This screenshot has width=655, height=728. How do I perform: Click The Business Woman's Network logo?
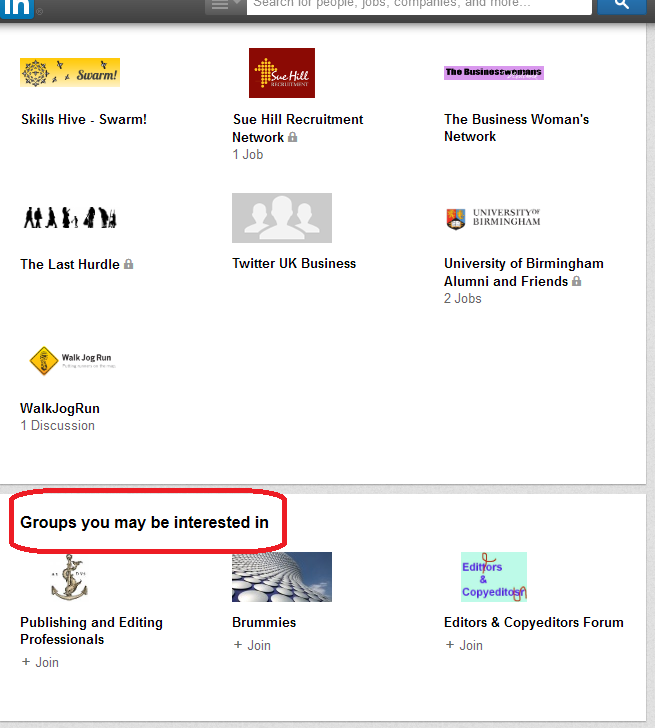tap(494, 72)
